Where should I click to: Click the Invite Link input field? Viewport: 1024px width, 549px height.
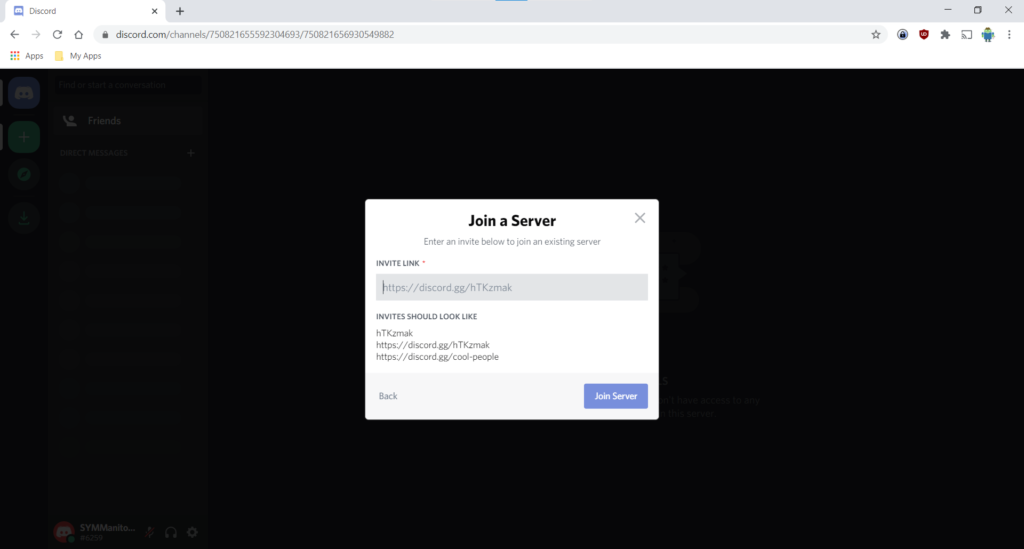point(511,287)
